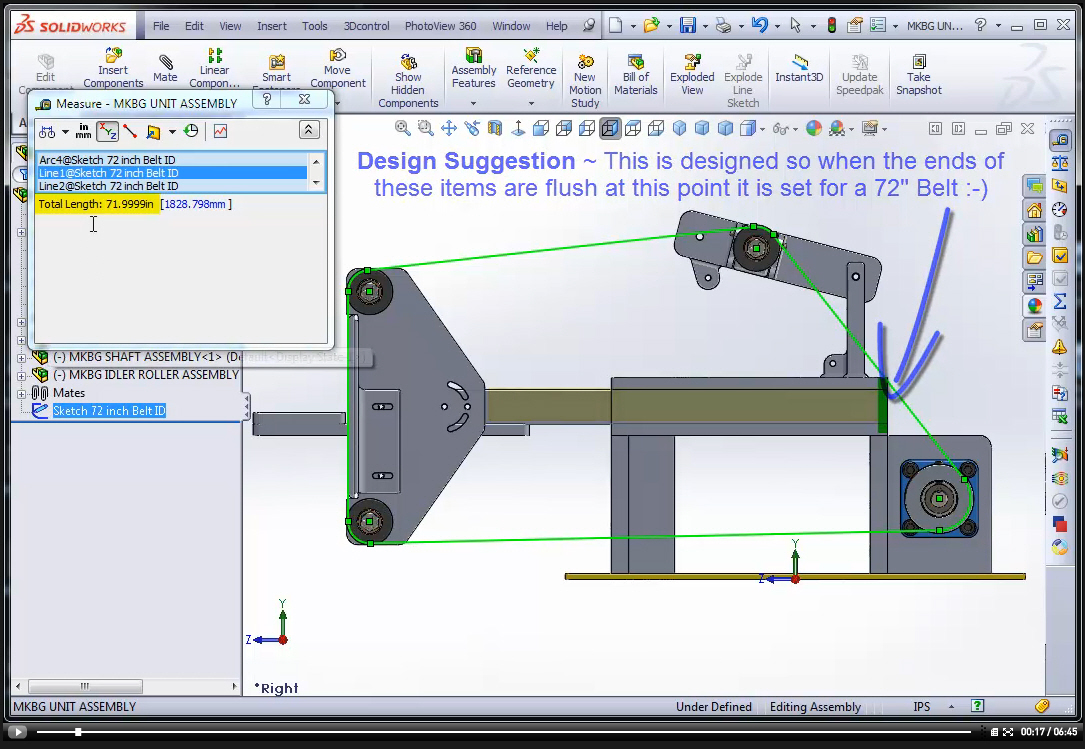The height and width of the screenshot is (749, 1085).
Task: Open the File Properties icon
Action: coord(855,26)
